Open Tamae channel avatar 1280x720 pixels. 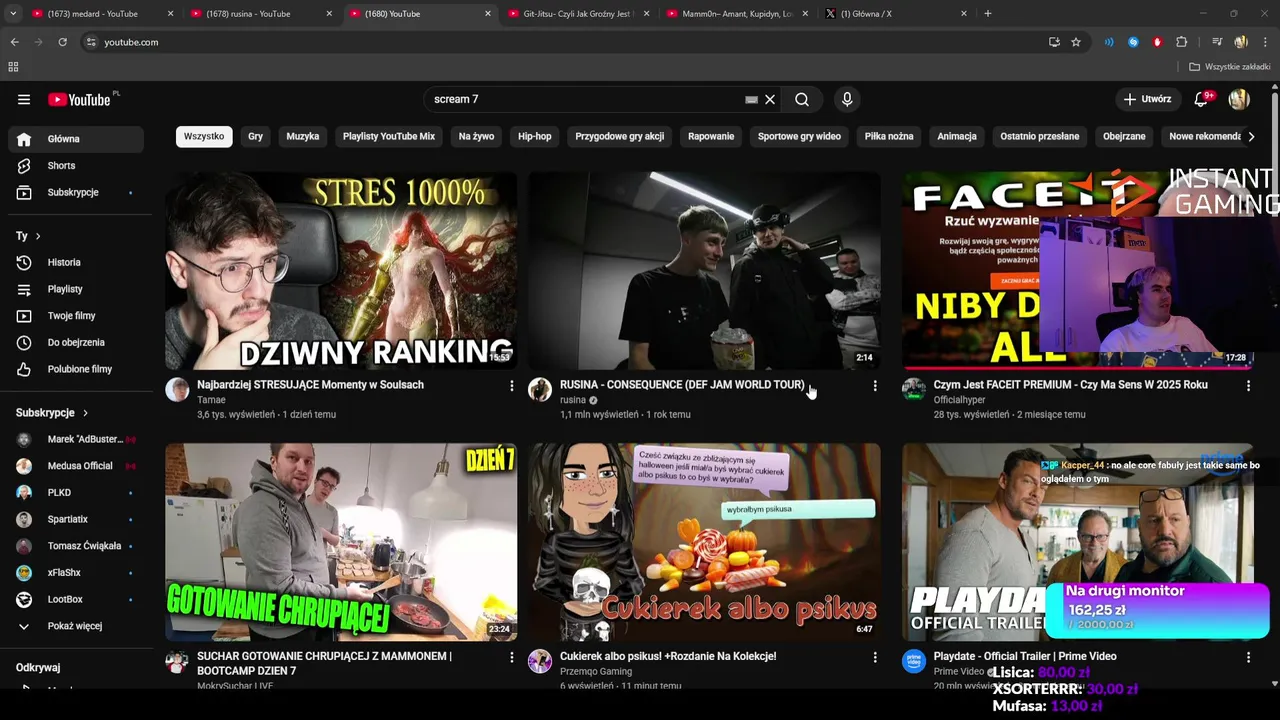click(177, 390)
